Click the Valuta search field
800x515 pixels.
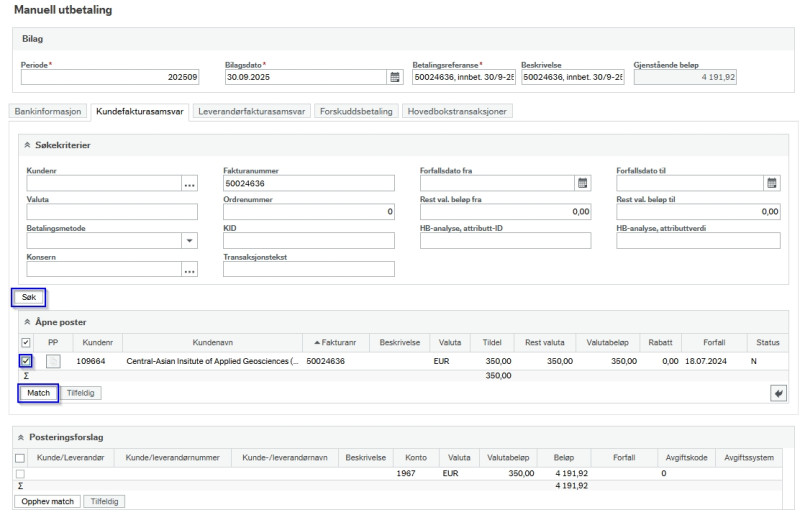[112, 212]
